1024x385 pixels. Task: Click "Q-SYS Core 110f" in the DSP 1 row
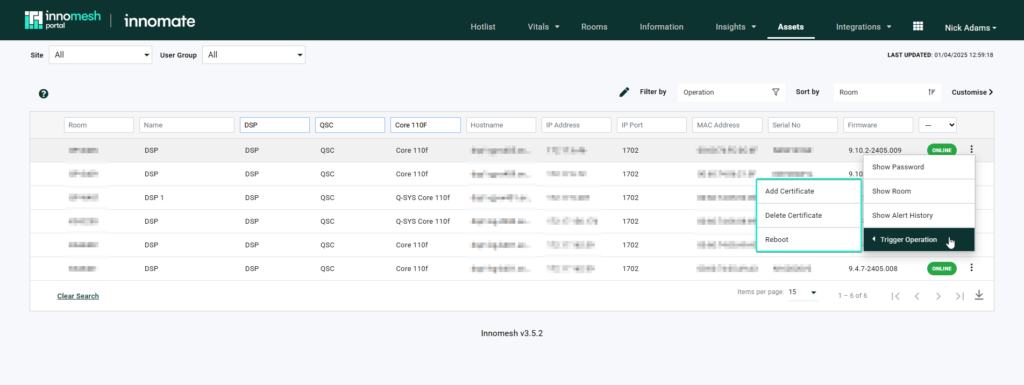coord(423,197)
